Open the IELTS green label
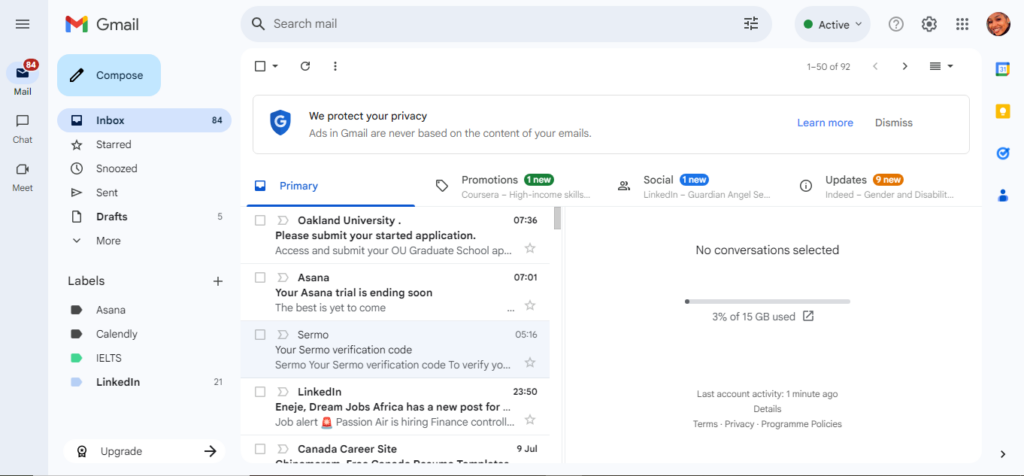1024x476 pixels. 144,358
